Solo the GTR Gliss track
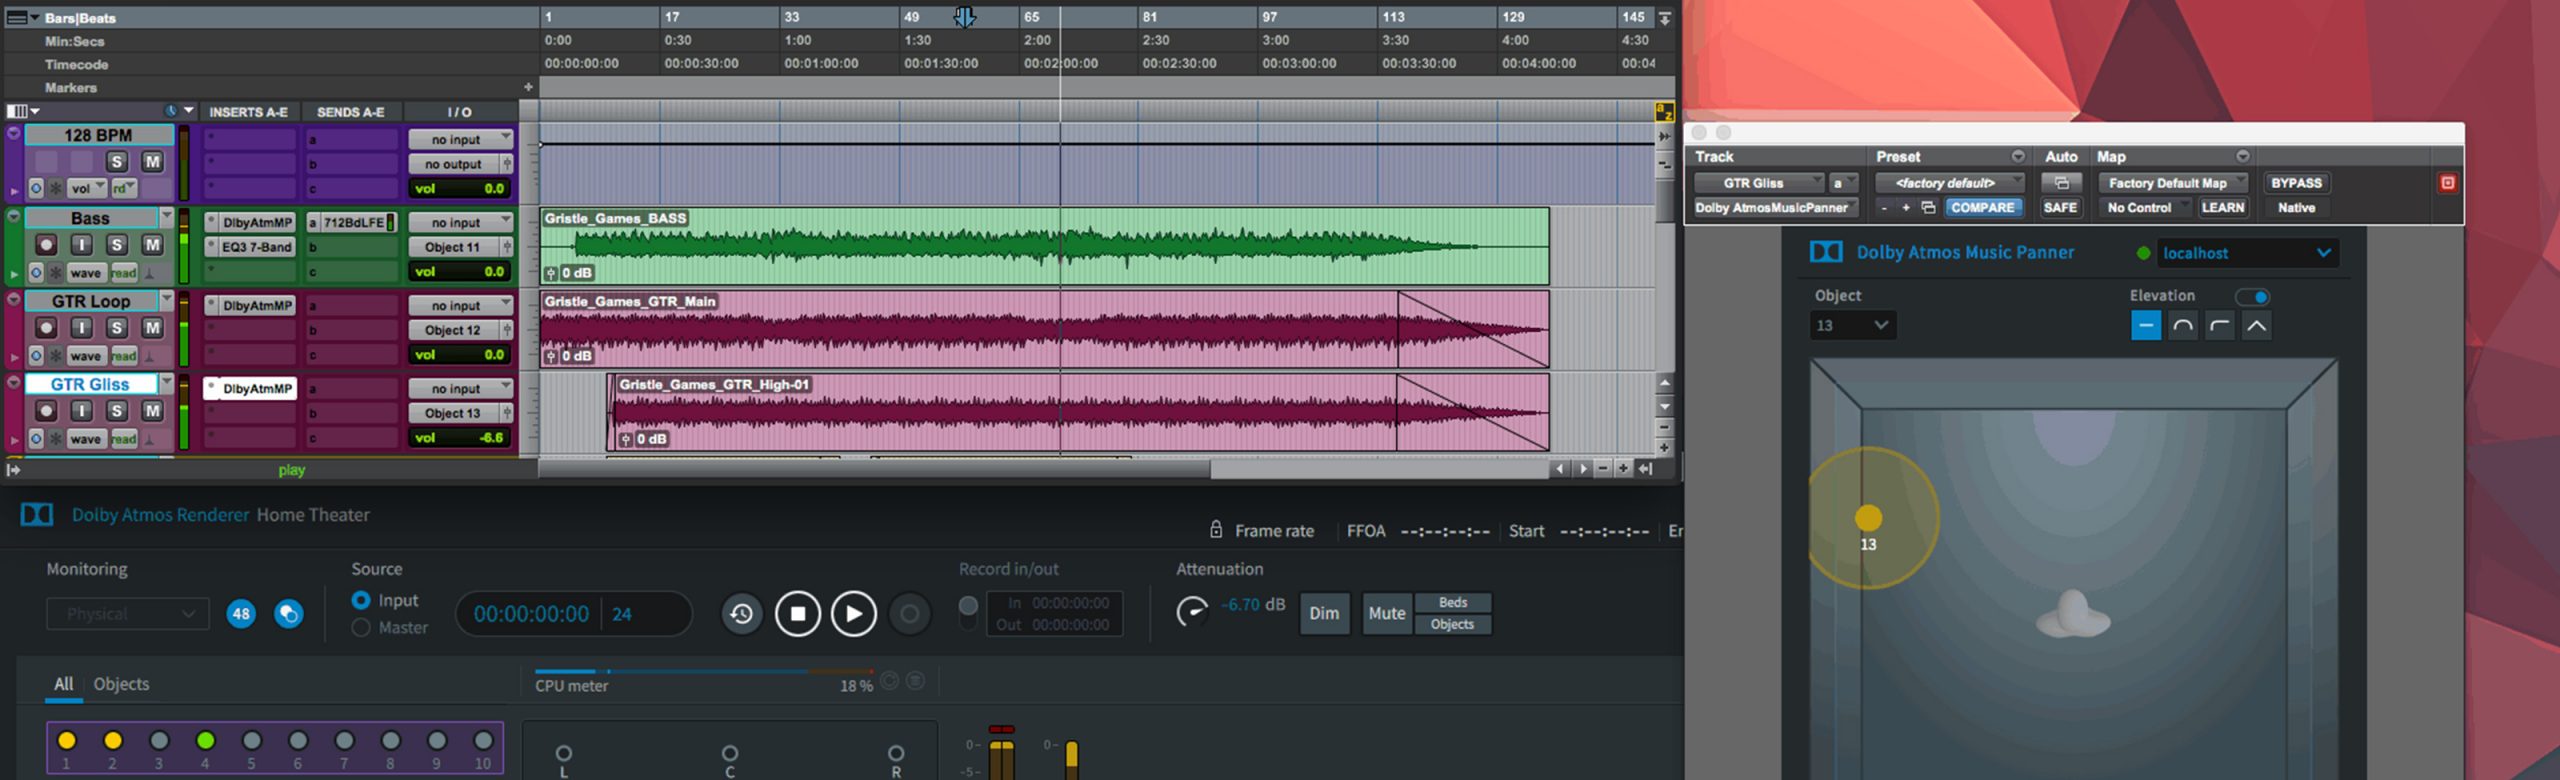 pos(117,411)
